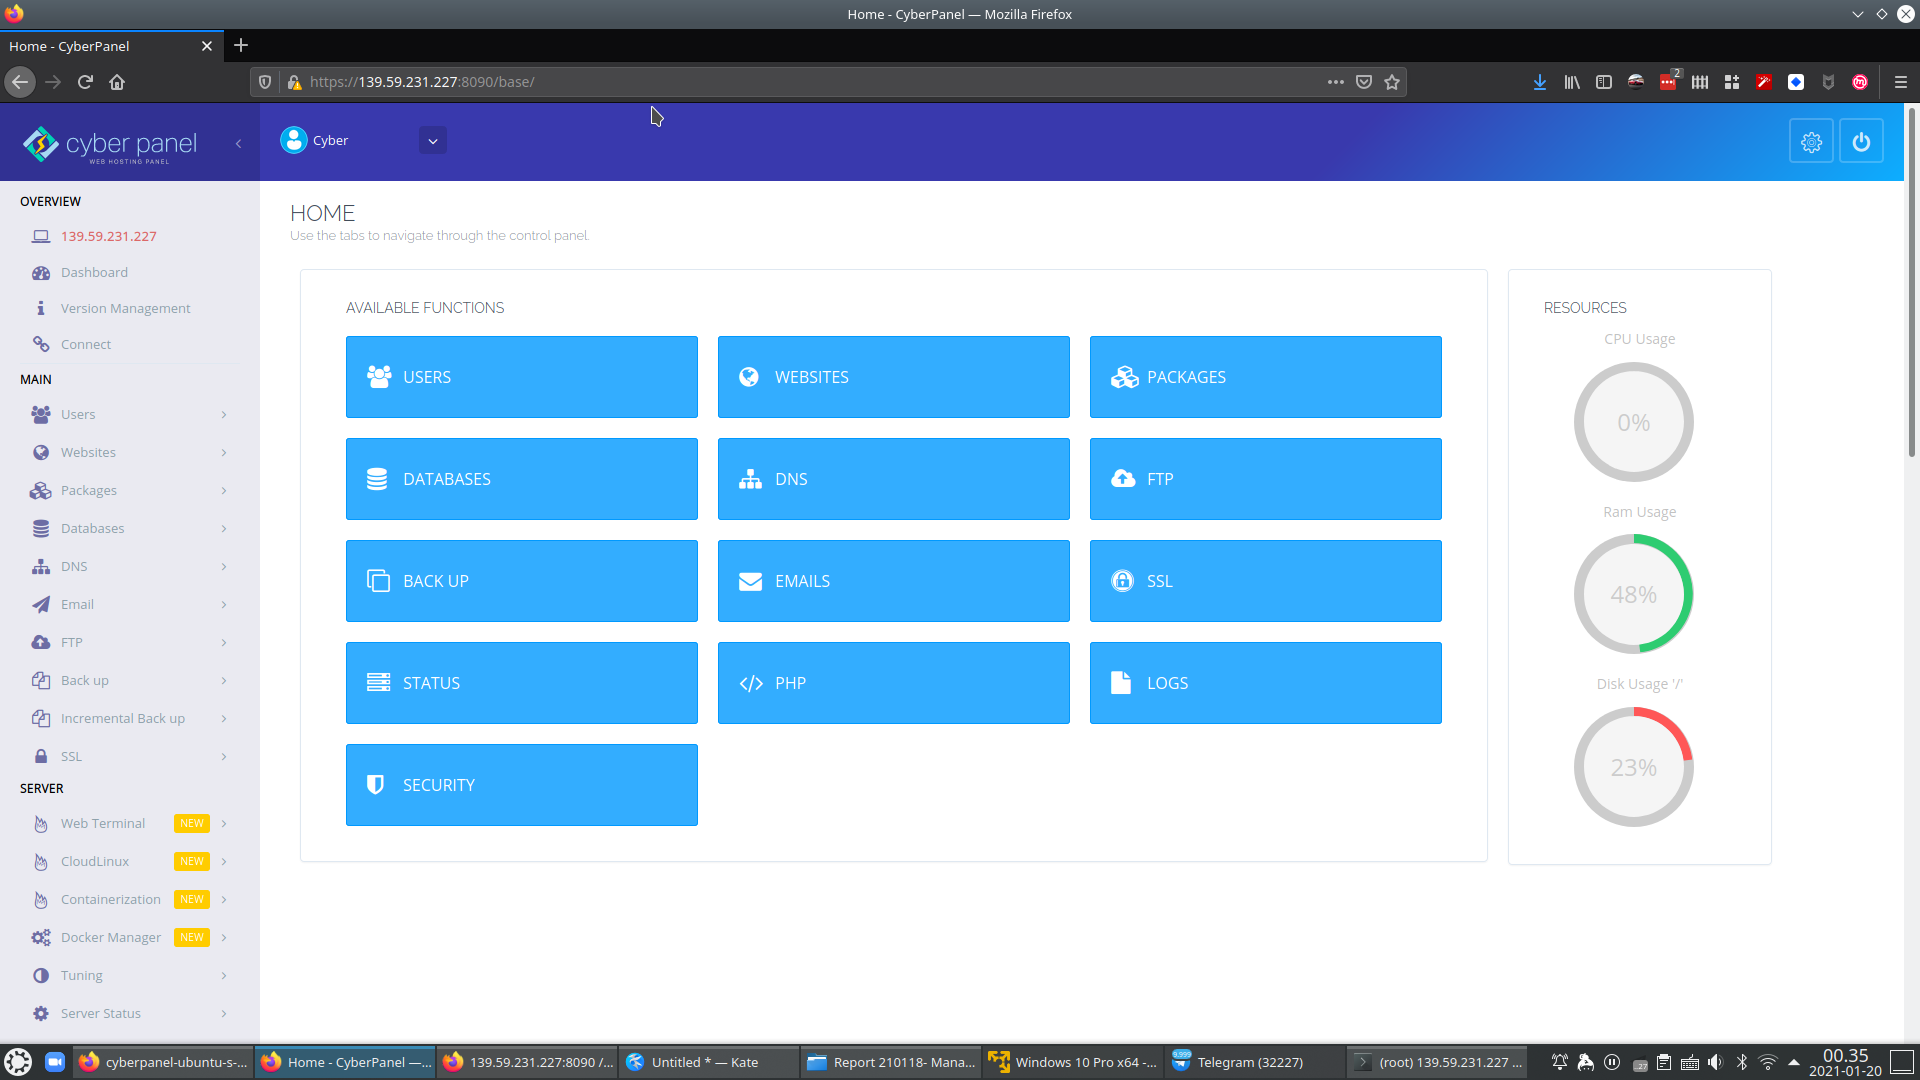The height and width of the screenshot is (1080, 1920).
Task: Save to Pocket icon in URL bar
Action: point(1364,82)
